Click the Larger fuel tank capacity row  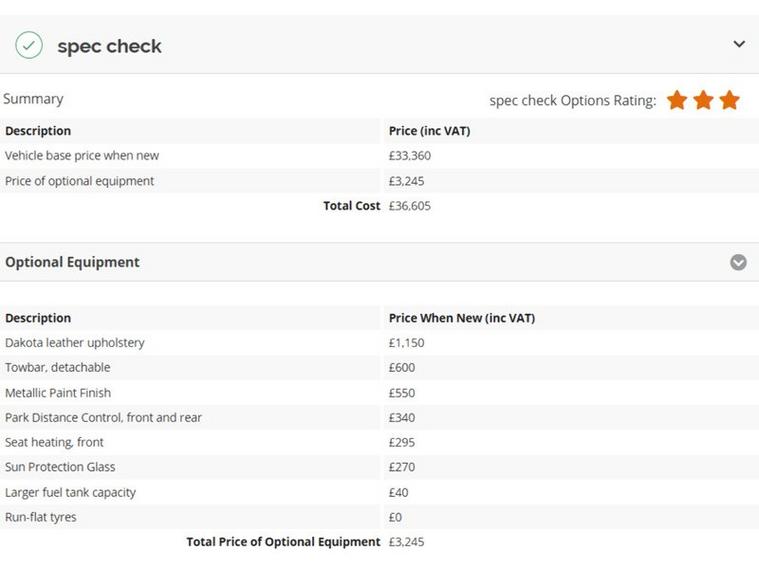click(x=70, y=492)
